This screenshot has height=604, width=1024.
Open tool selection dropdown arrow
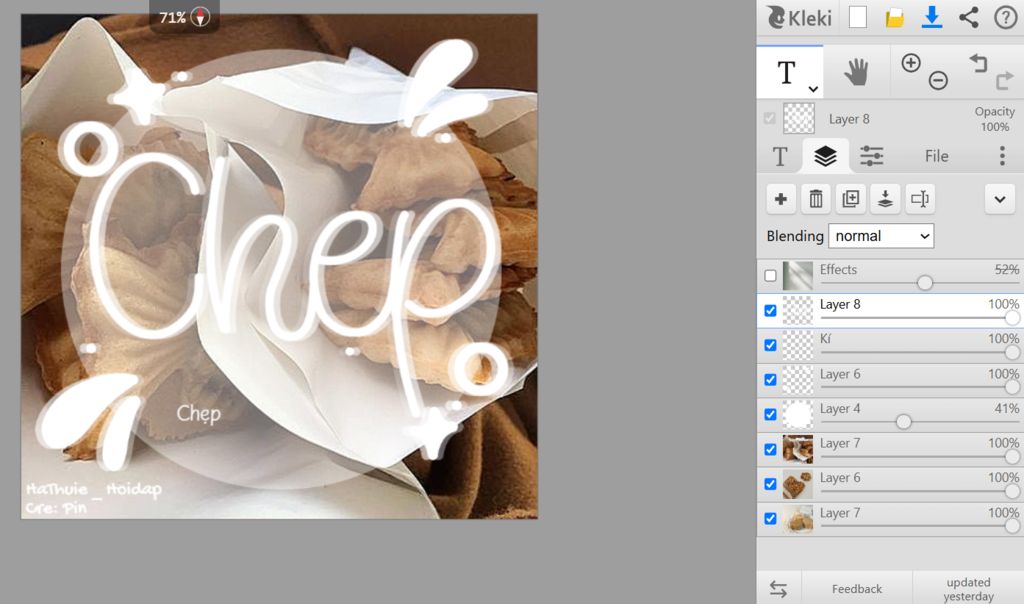click(x=813, y=88)
